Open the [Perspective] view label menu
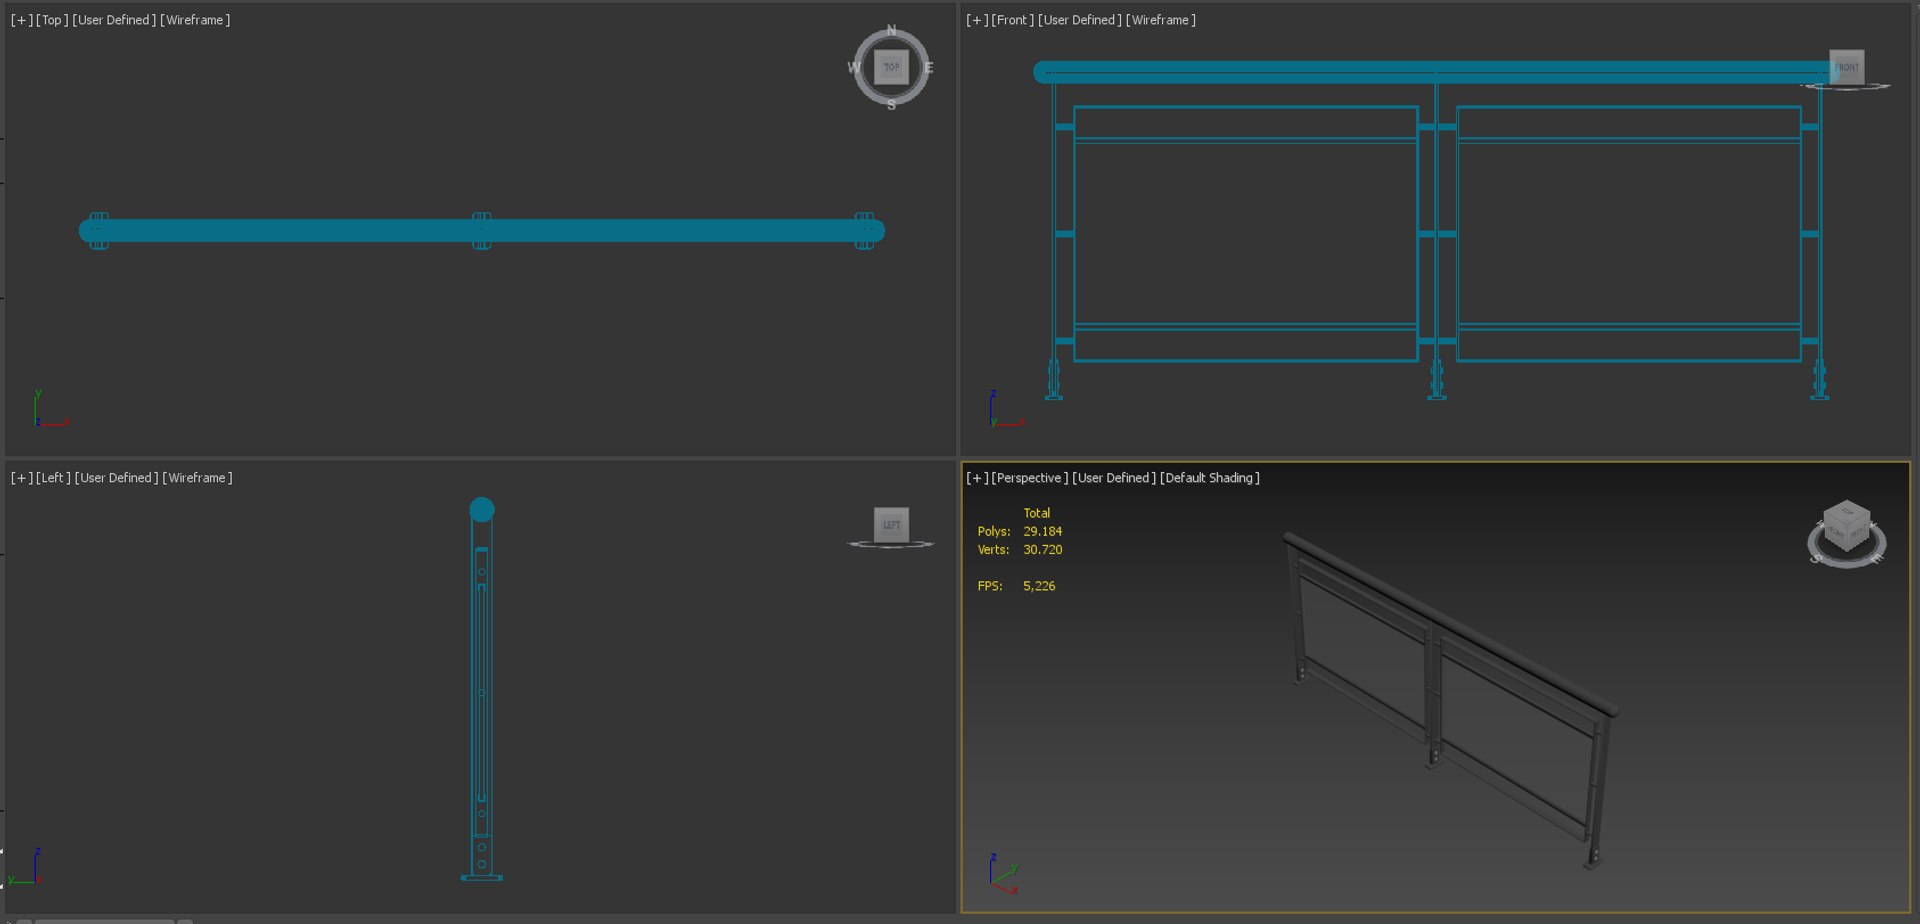The image size is (1920, 924). (x=1029, y=478)
